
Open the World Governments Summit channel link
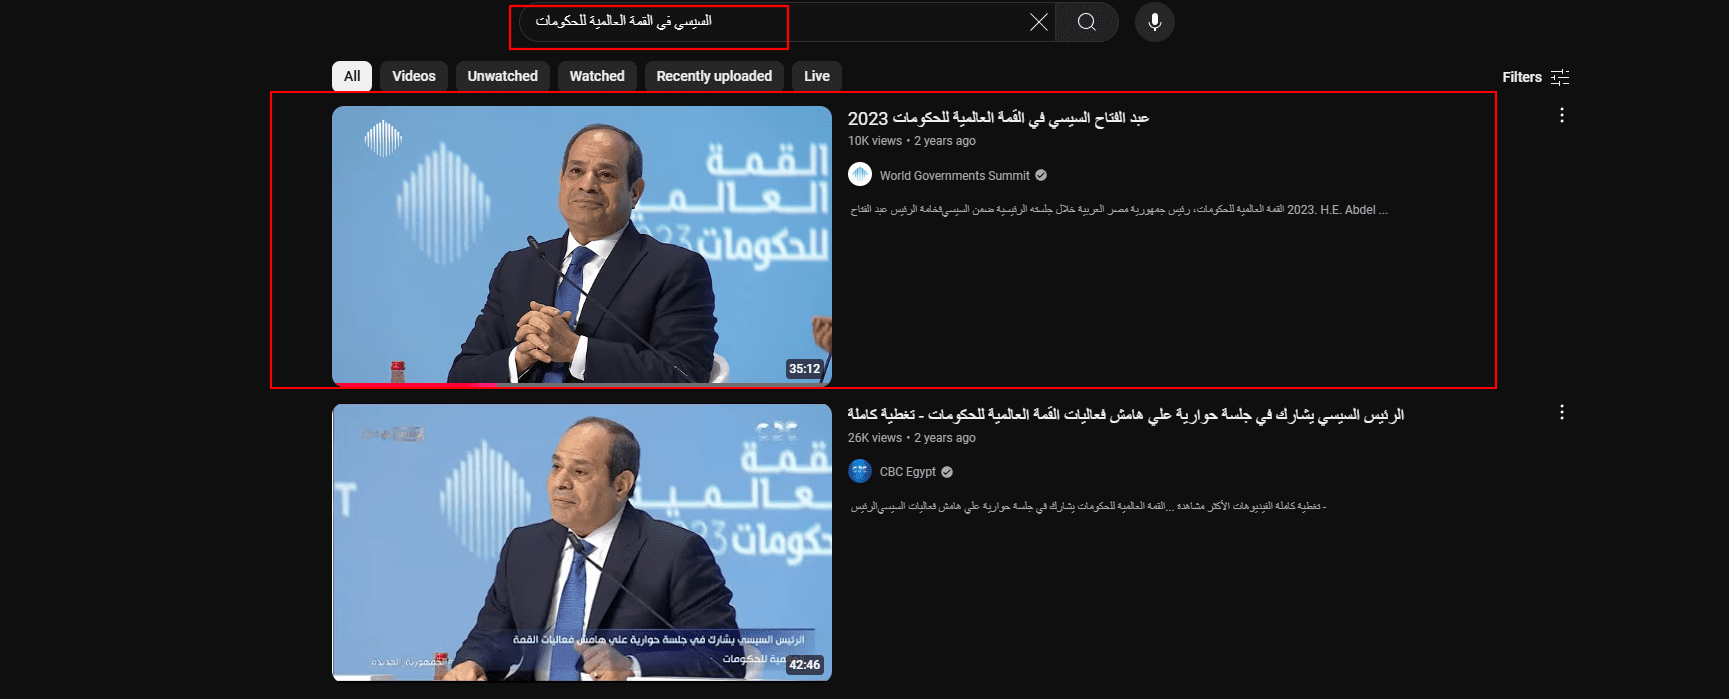pos(955,176)
